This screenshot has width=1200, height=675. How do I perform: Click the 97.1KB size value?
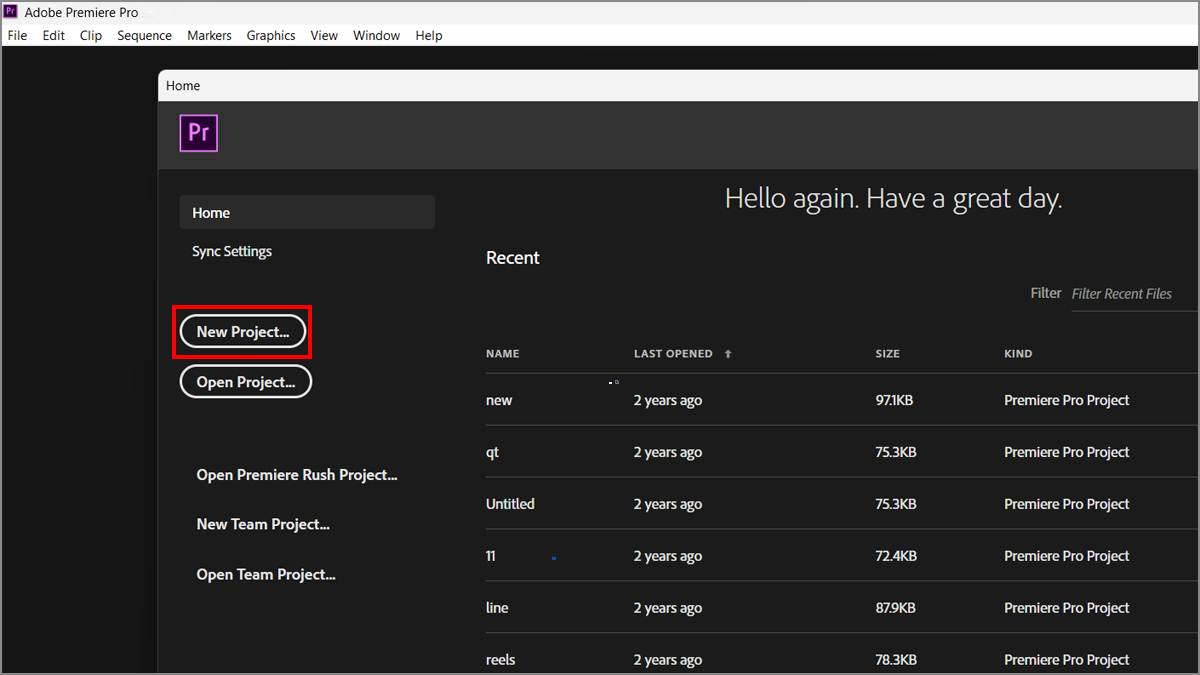click(x=894, y=400)
